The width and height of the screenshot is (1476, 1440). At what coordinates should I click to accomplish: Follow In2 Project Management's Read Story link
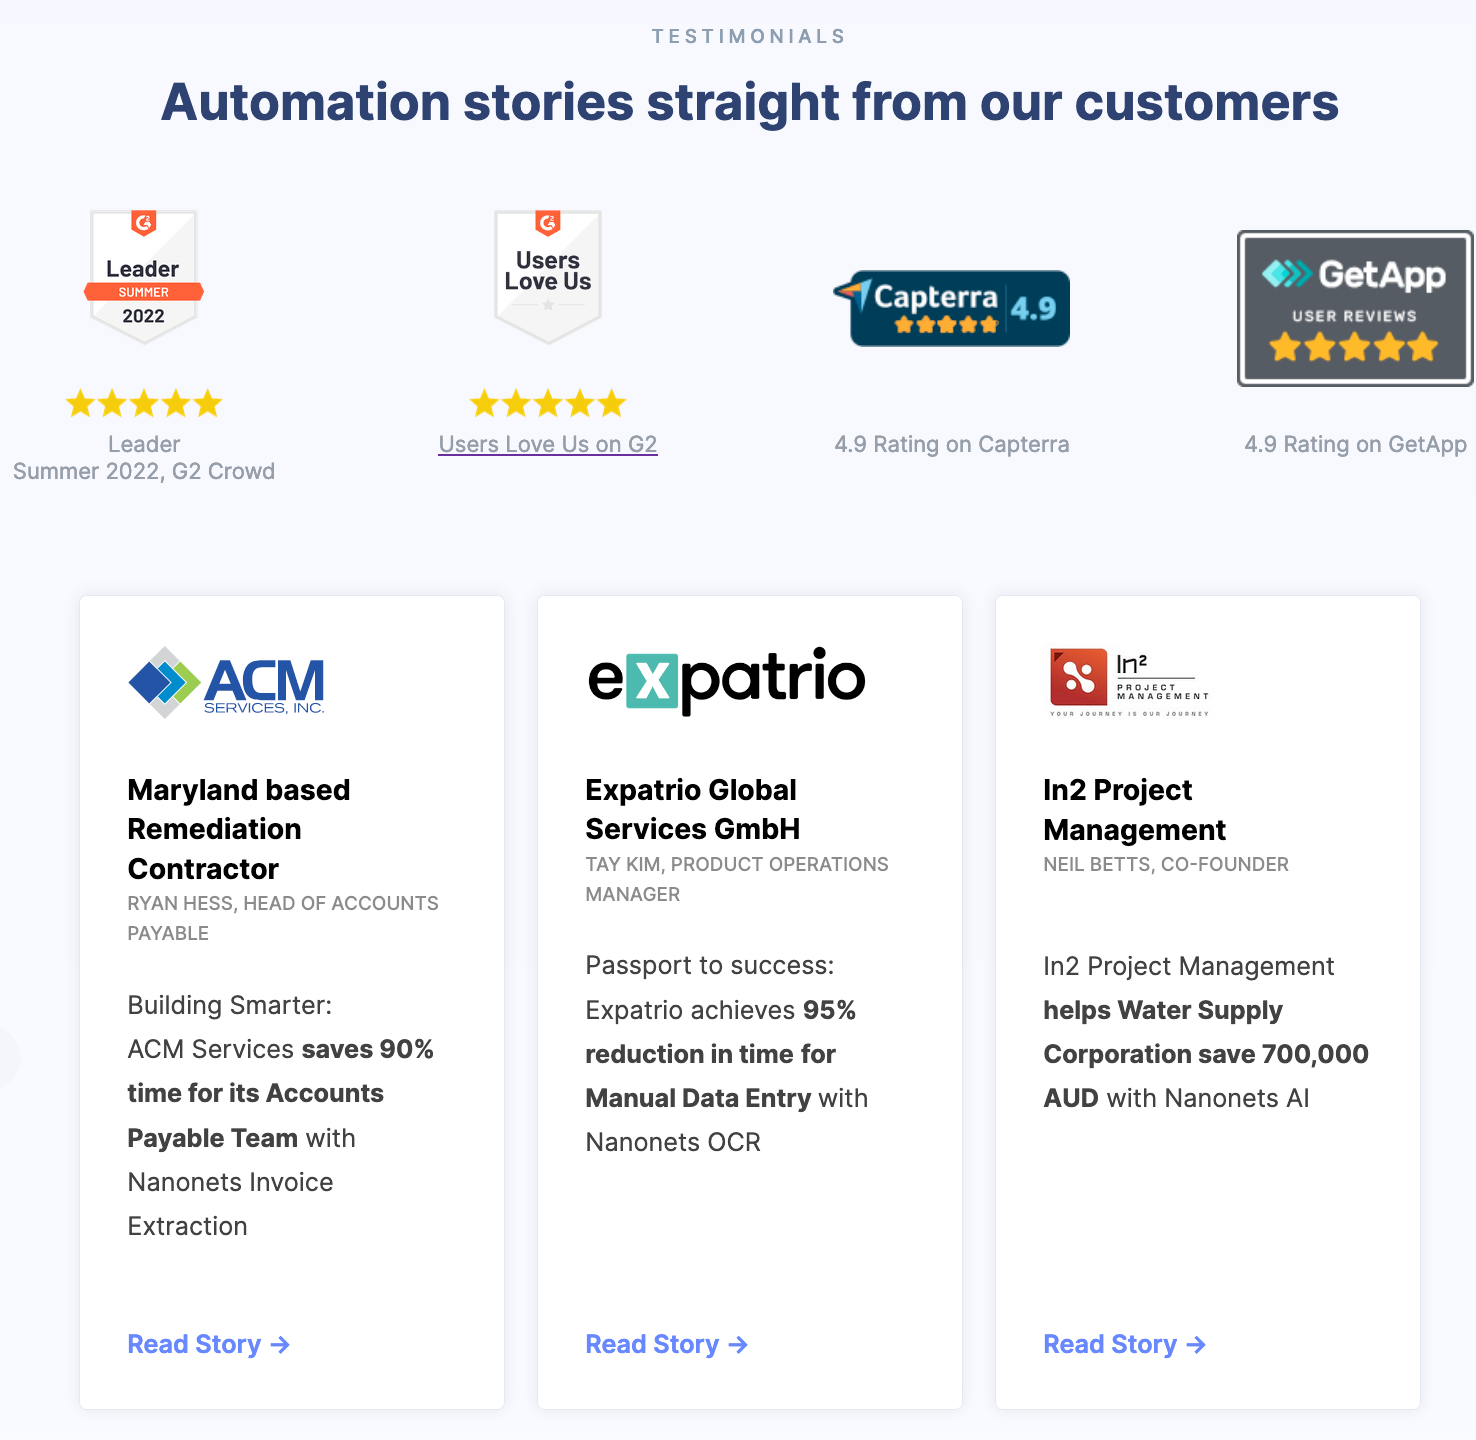[1124, 1344]
